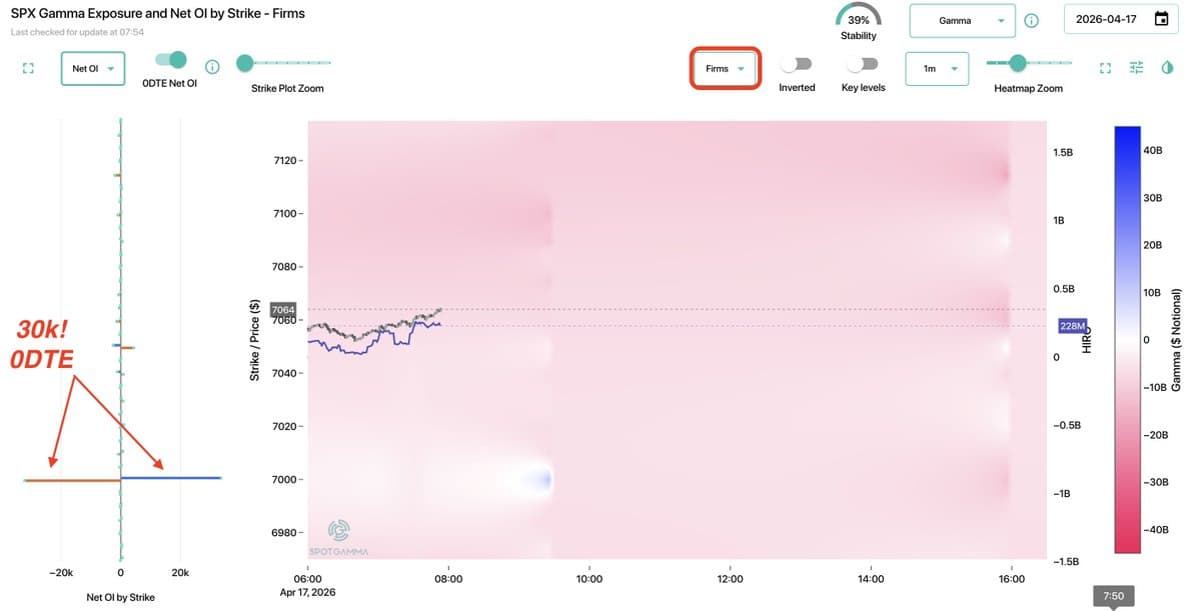Toggle dark mode with the contrast icon
The width and height of the screenshot is (1200, 611).
(1166, 67)
